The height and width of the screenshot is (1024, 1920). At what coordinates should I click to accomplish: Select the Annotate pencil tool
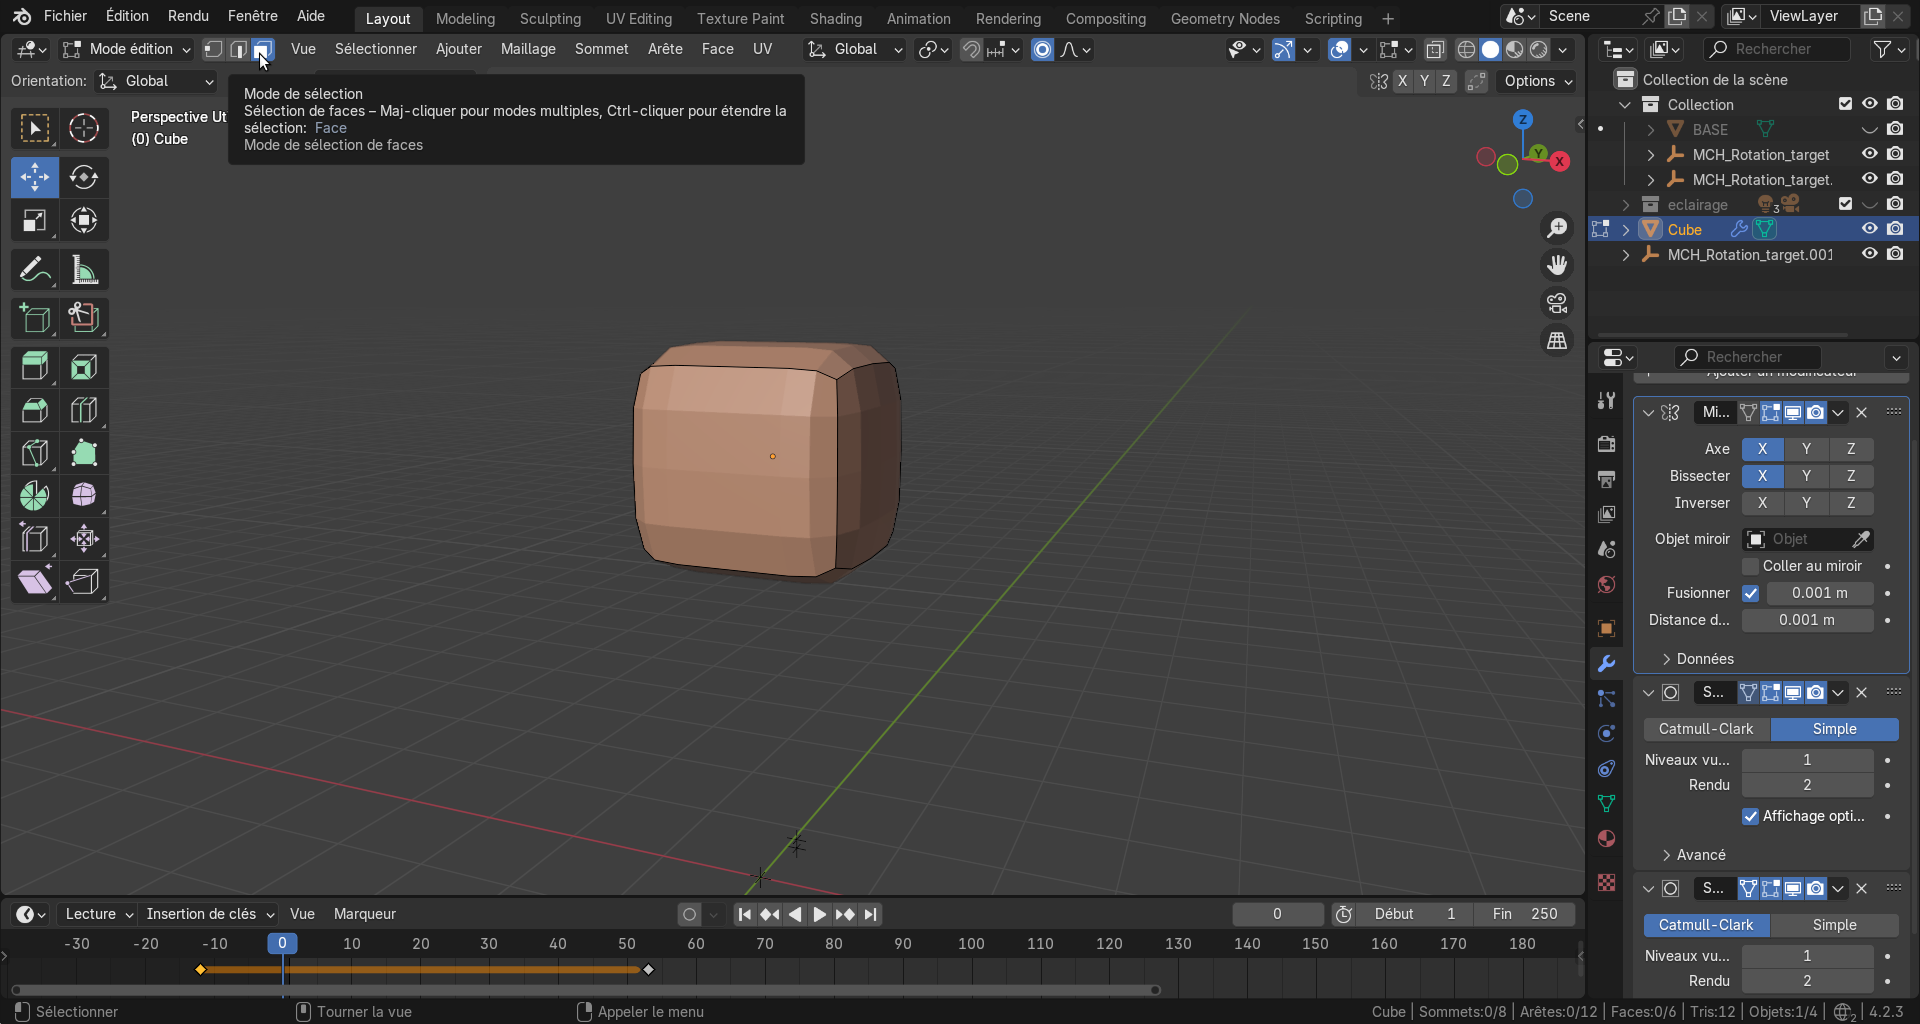(35, 270)
